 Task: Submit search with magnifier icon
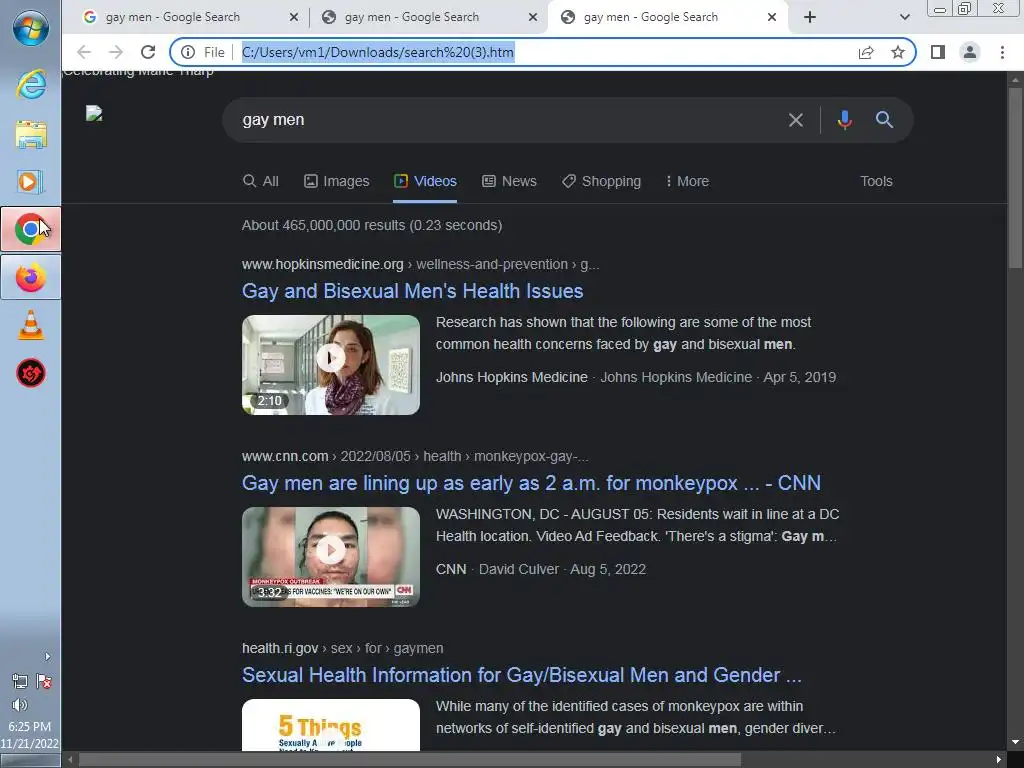click(x=884, y=120)
